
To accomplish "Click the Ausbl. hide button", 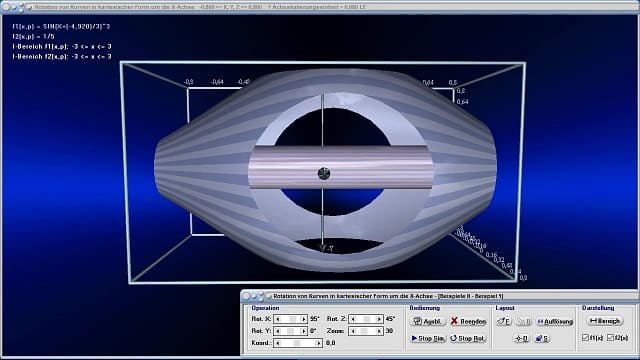I will tap(427, 321).
